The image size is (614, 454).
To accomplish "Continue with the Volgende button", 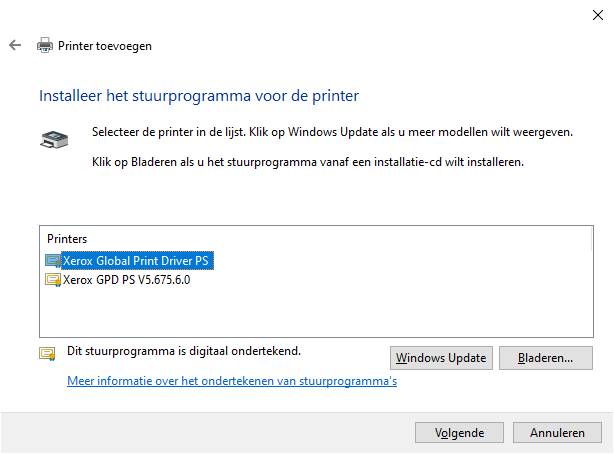I will point(459,432).
